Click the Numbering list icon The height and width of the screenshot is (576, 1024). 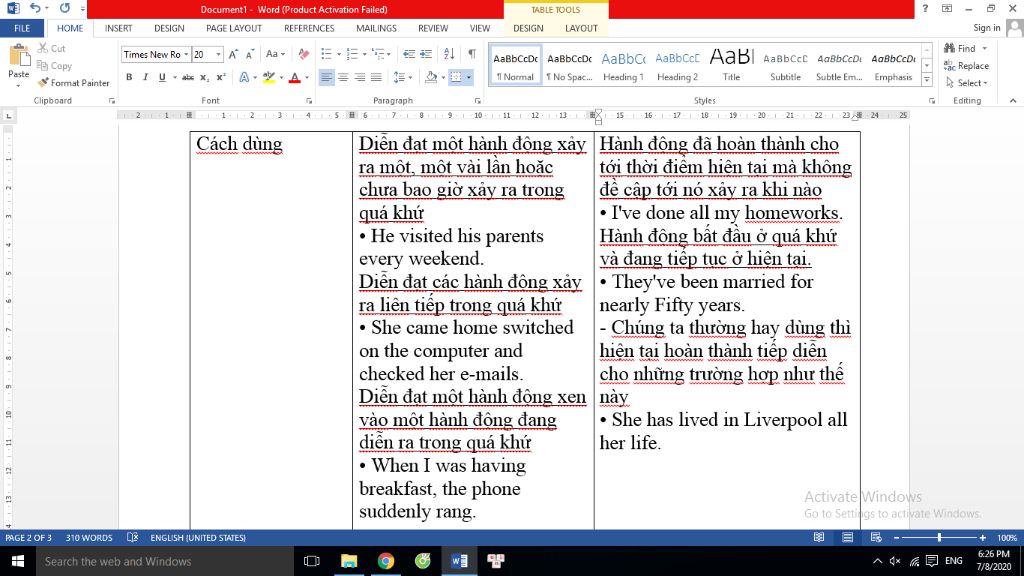[x=353, y=54]
